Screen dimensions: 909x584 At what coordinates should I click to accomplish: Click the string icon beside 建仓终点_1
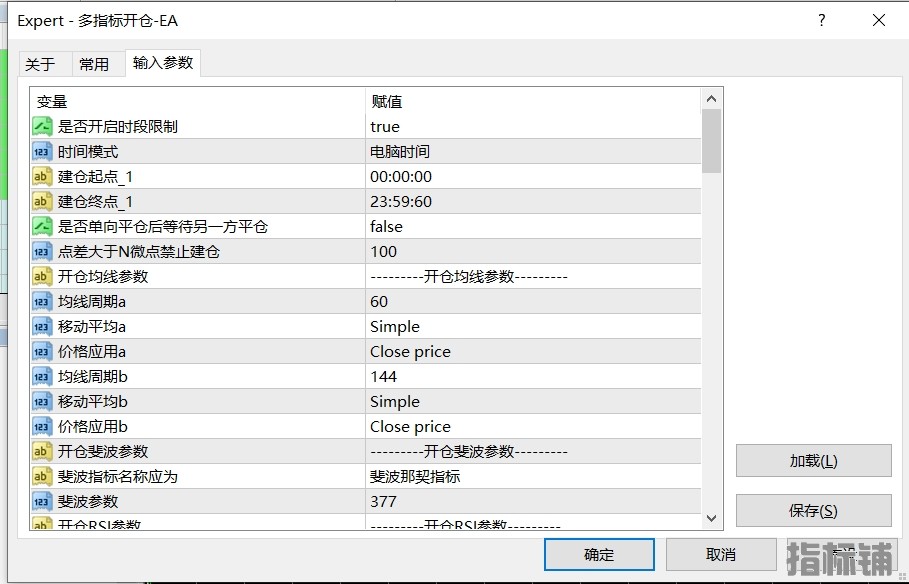(42, 202)
